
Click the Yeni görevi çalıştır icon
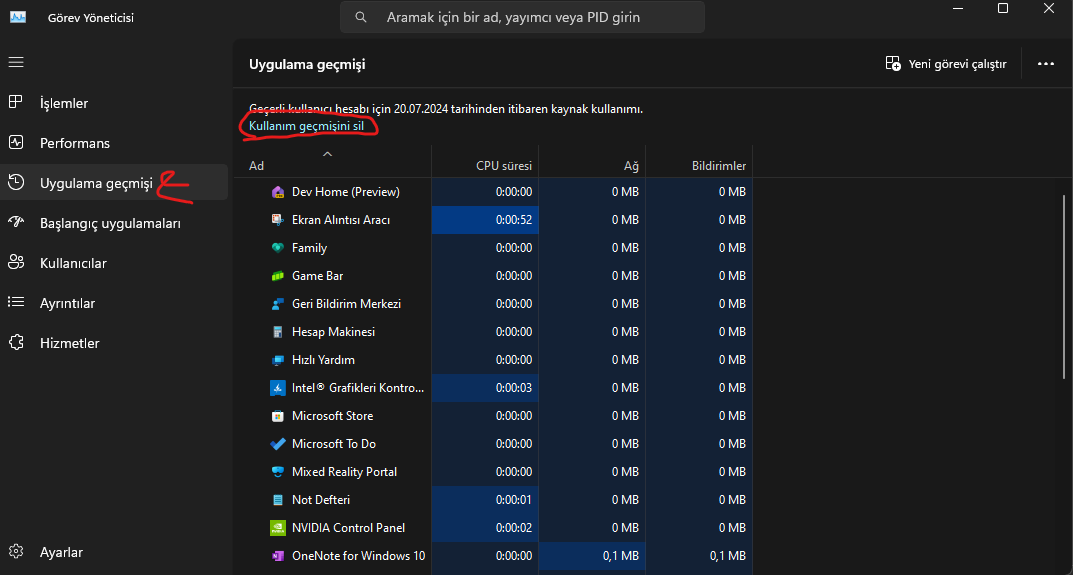892,64
